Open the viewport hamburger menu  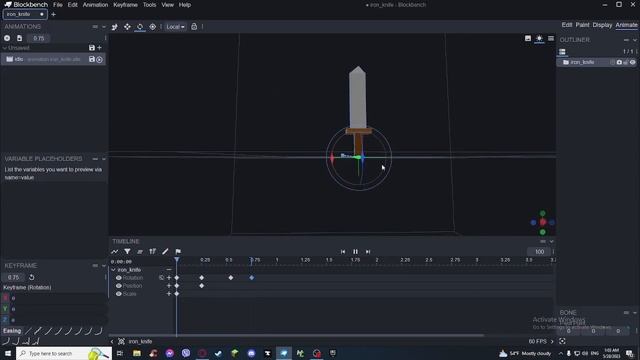[551, 38]
